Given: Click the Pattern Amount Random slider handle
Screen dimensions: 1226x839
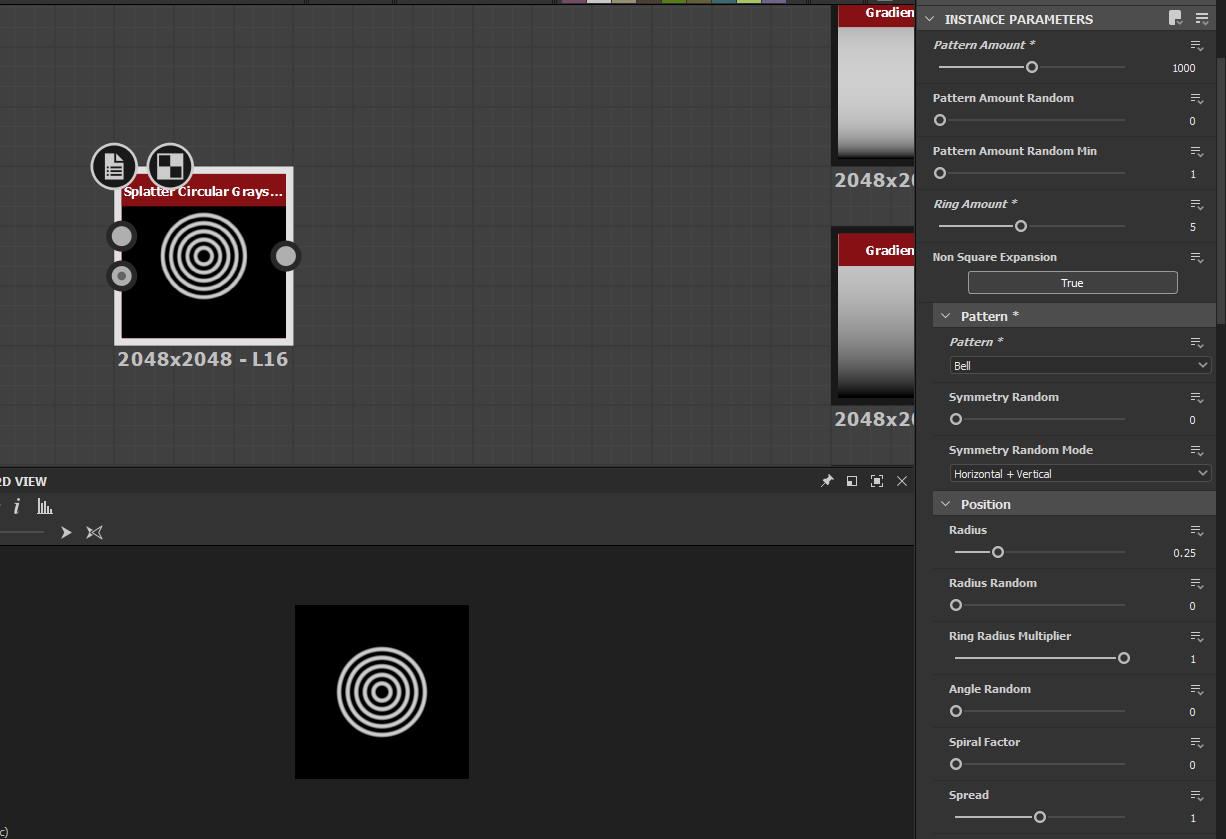Looking at the screenshot, I should [x=940, y=120].
